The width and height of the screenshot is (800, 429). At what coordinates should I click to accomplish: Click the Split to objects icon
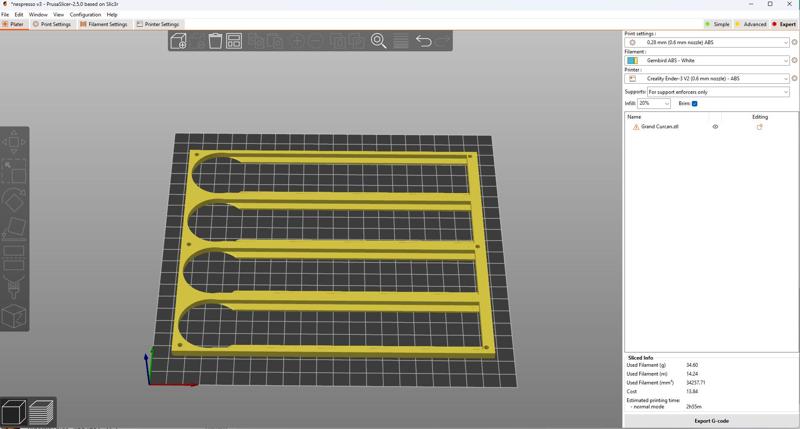tap(338, 41)
